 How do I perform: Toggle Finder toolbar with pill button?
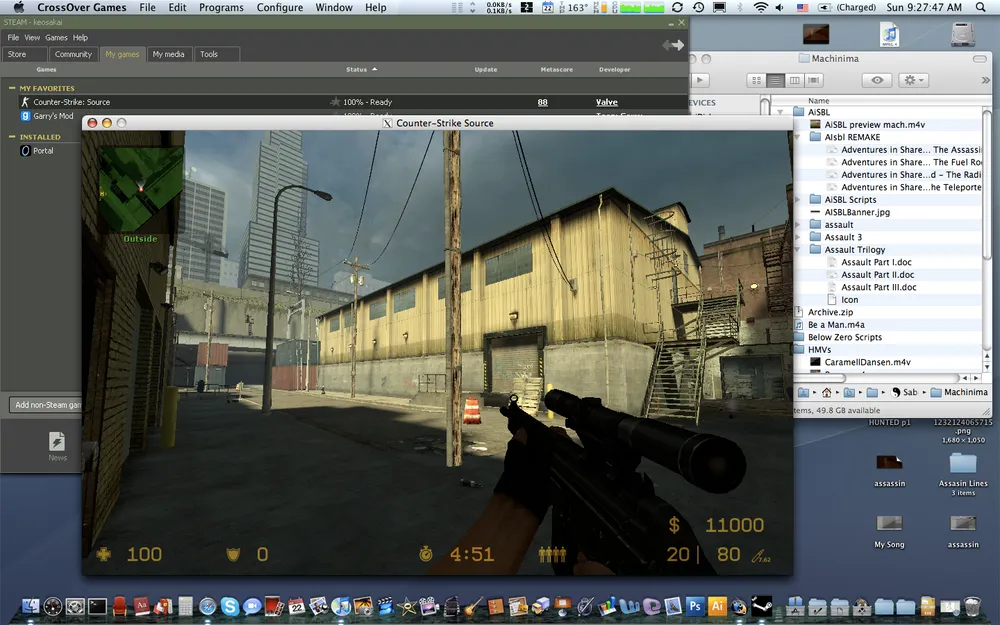pos(980,59)
